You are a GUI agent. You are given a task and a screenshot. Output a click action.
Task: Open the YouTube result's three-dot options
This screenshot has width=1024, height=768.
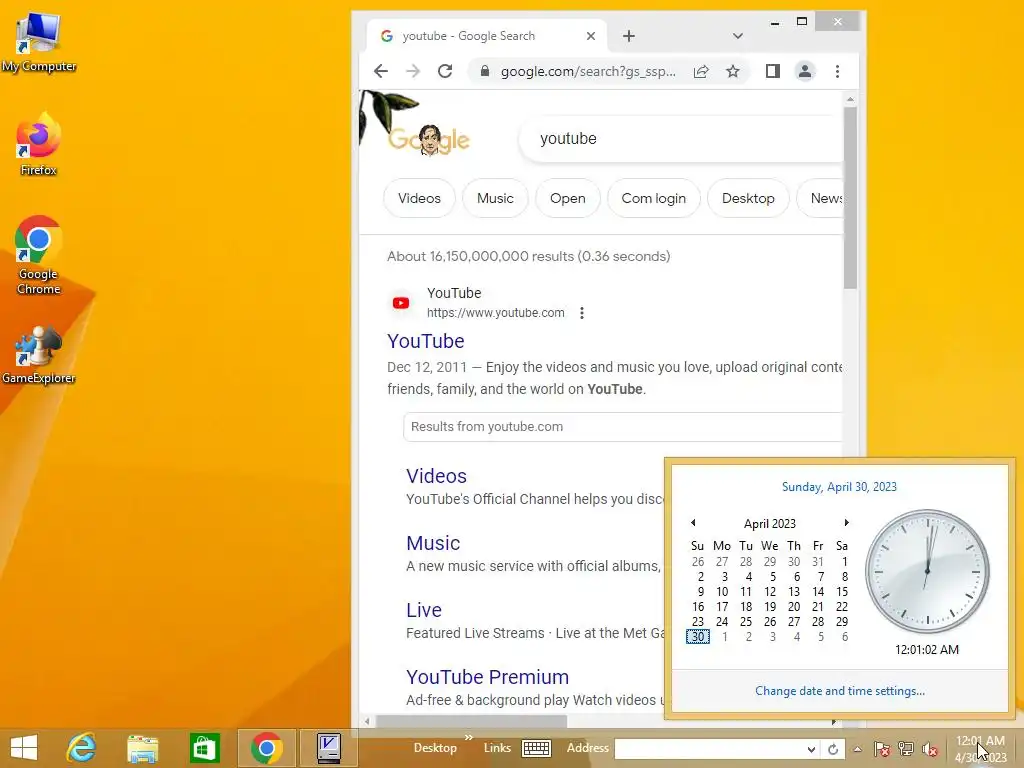pyautogui.click(x=581, y=313)
